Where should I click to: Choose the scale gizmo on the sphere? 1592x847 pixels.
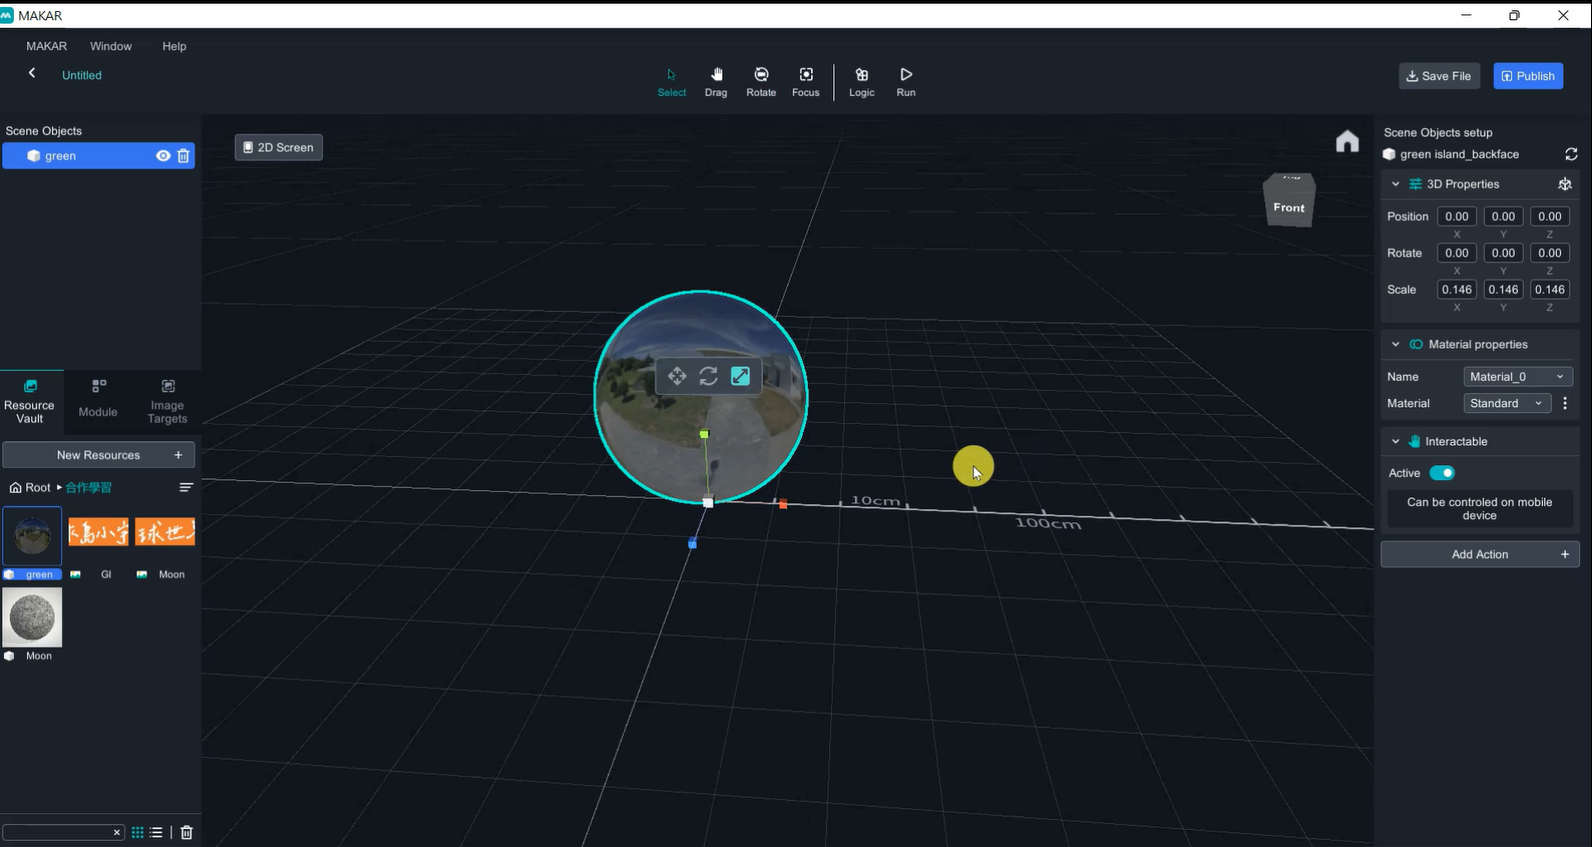click(740, 376)
